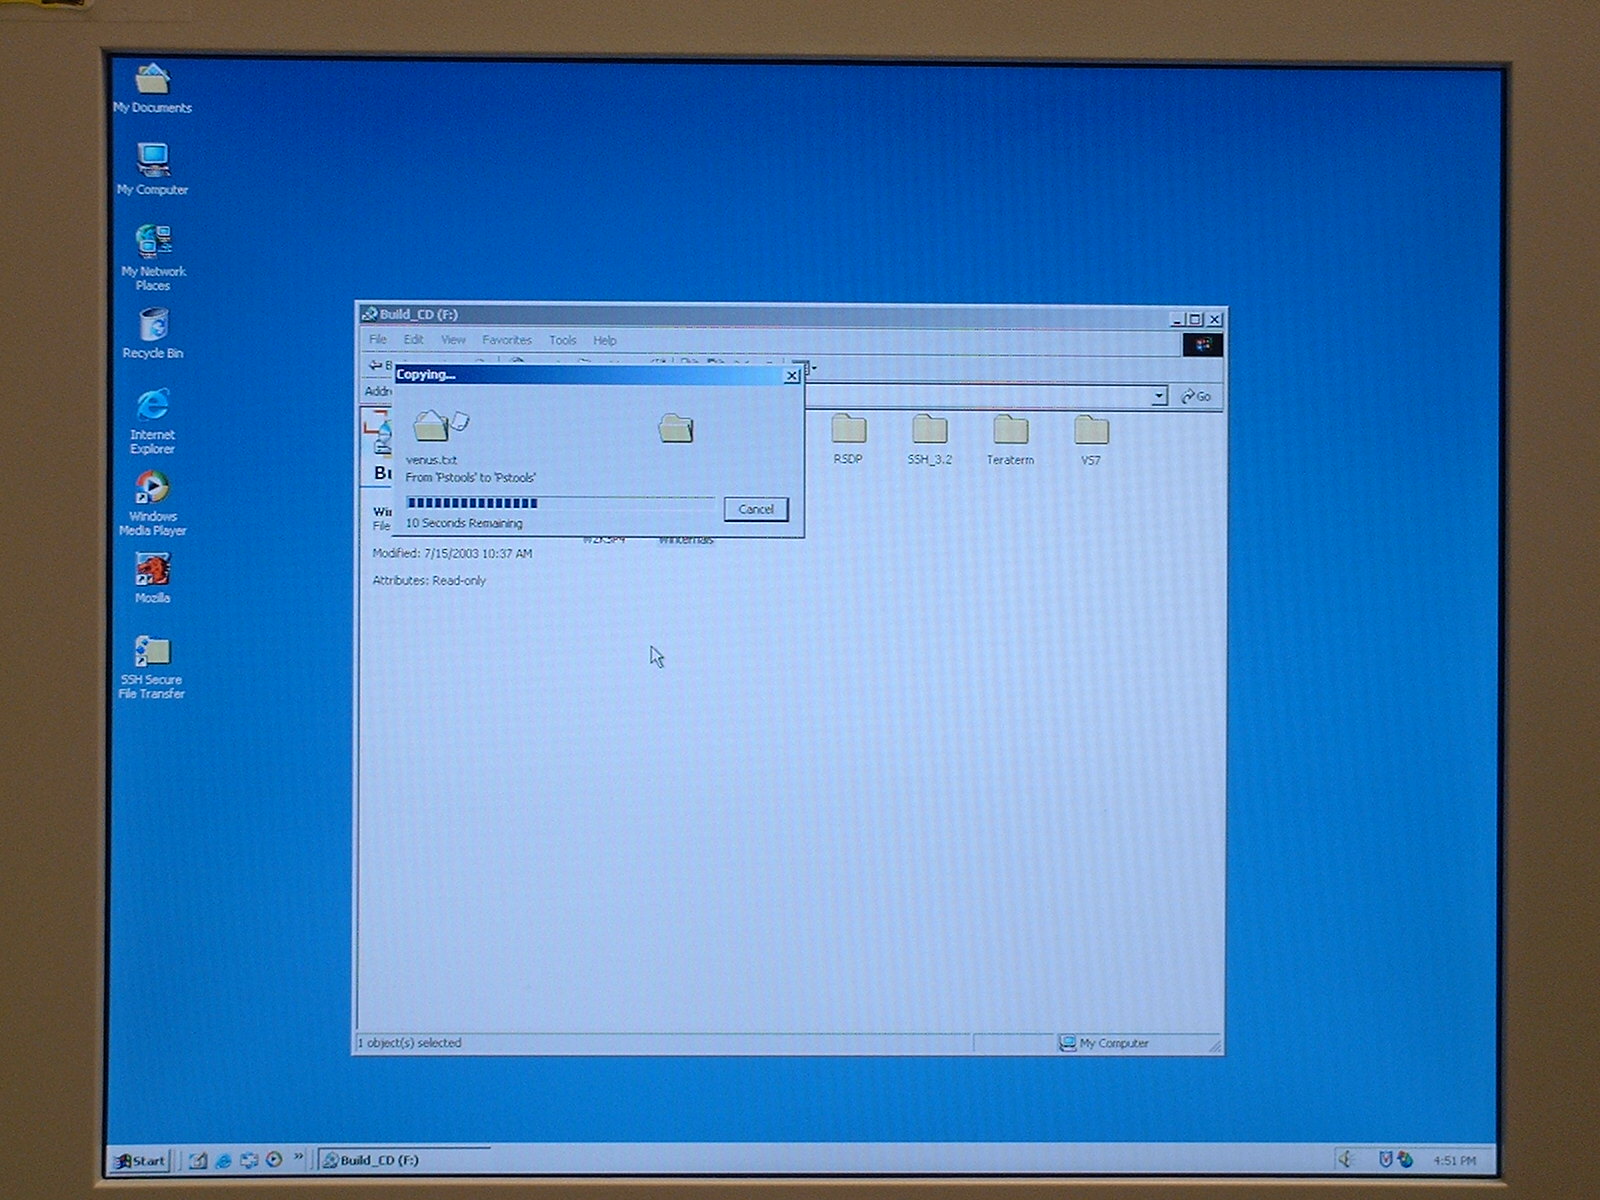Open Windows Media Player desktop icon
This screenshot has height=1200, width=1600.
(x=152, y=489)
